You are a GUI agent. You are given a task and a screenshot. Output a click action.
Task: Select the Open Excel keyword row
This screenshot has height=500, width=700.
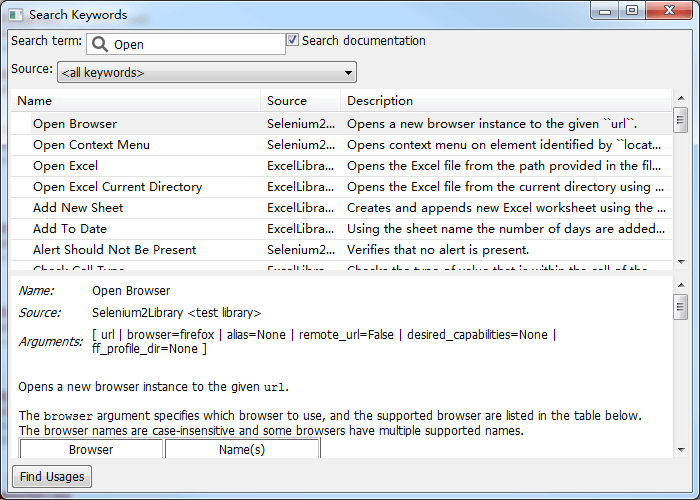(x=342, y=166)
